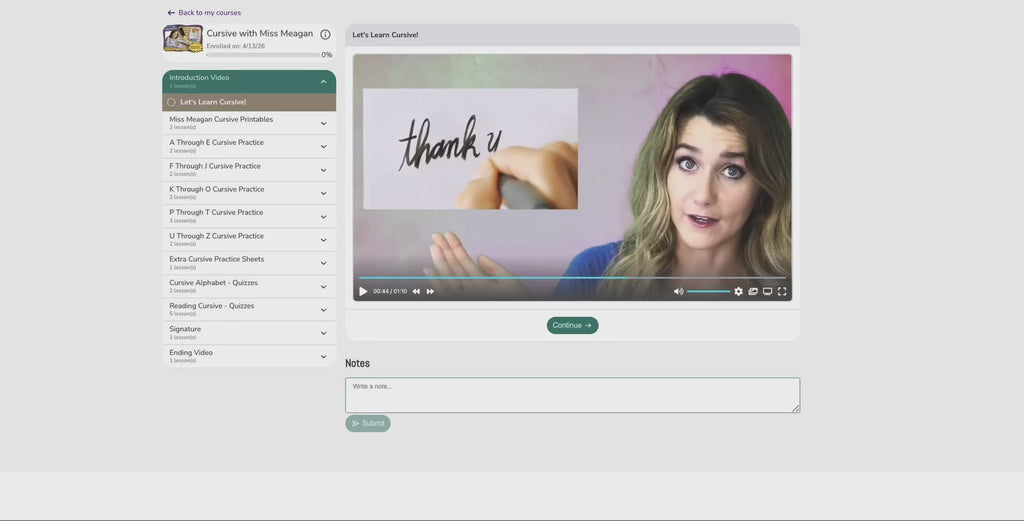1024x521 pixels.
Task: Open video settings gear icon
Action: (738, 291)
